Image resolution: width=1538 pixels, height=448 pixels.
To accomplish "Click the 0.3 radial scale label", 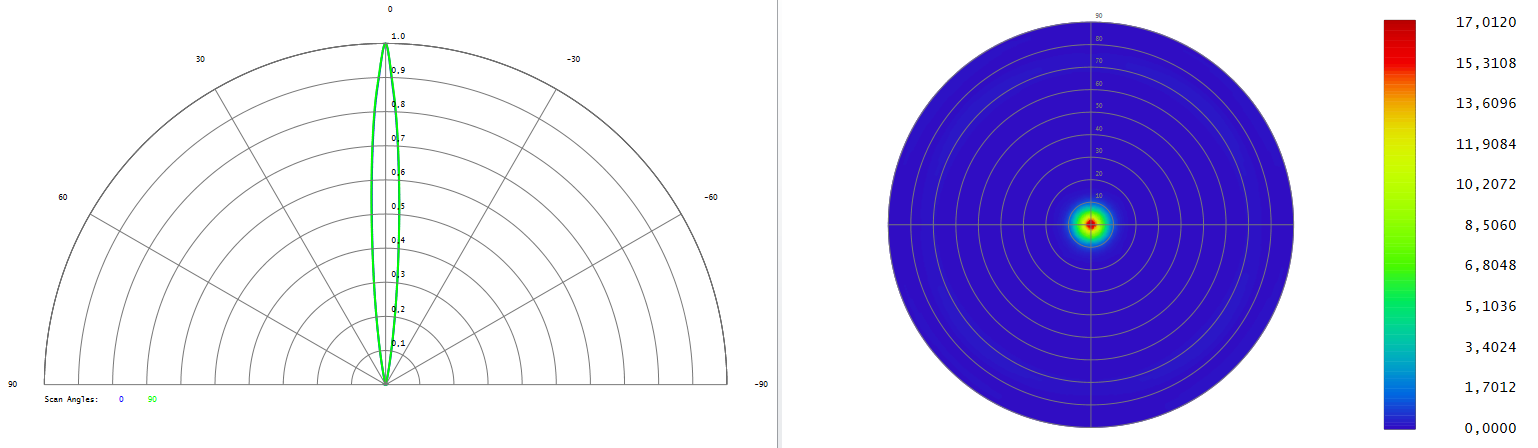I will pyautogui.click(x=398, y=274).
